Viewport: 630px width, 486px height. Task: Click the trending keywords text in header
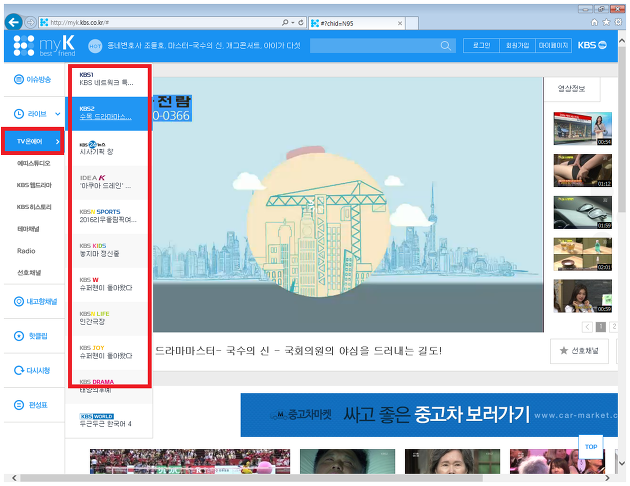coord(204,46)
